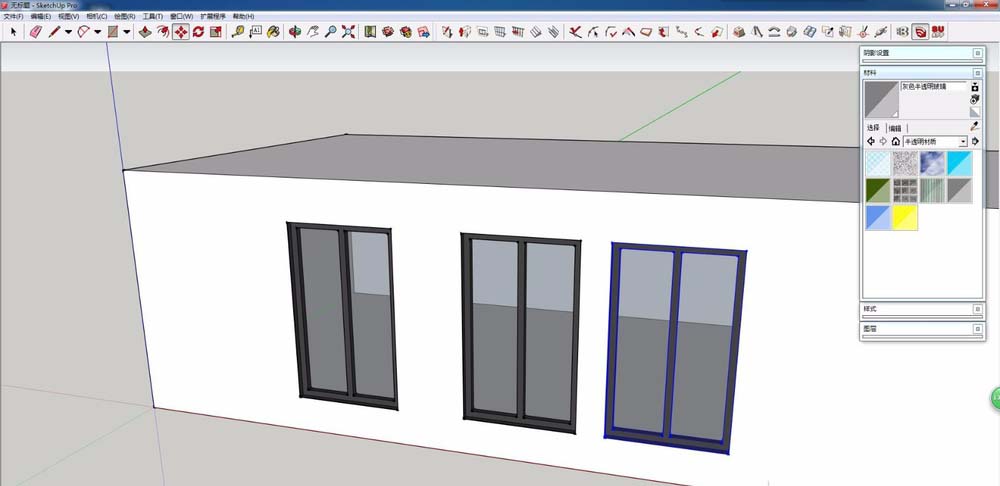Open the 编辑(E) menu

click(41, 16)
